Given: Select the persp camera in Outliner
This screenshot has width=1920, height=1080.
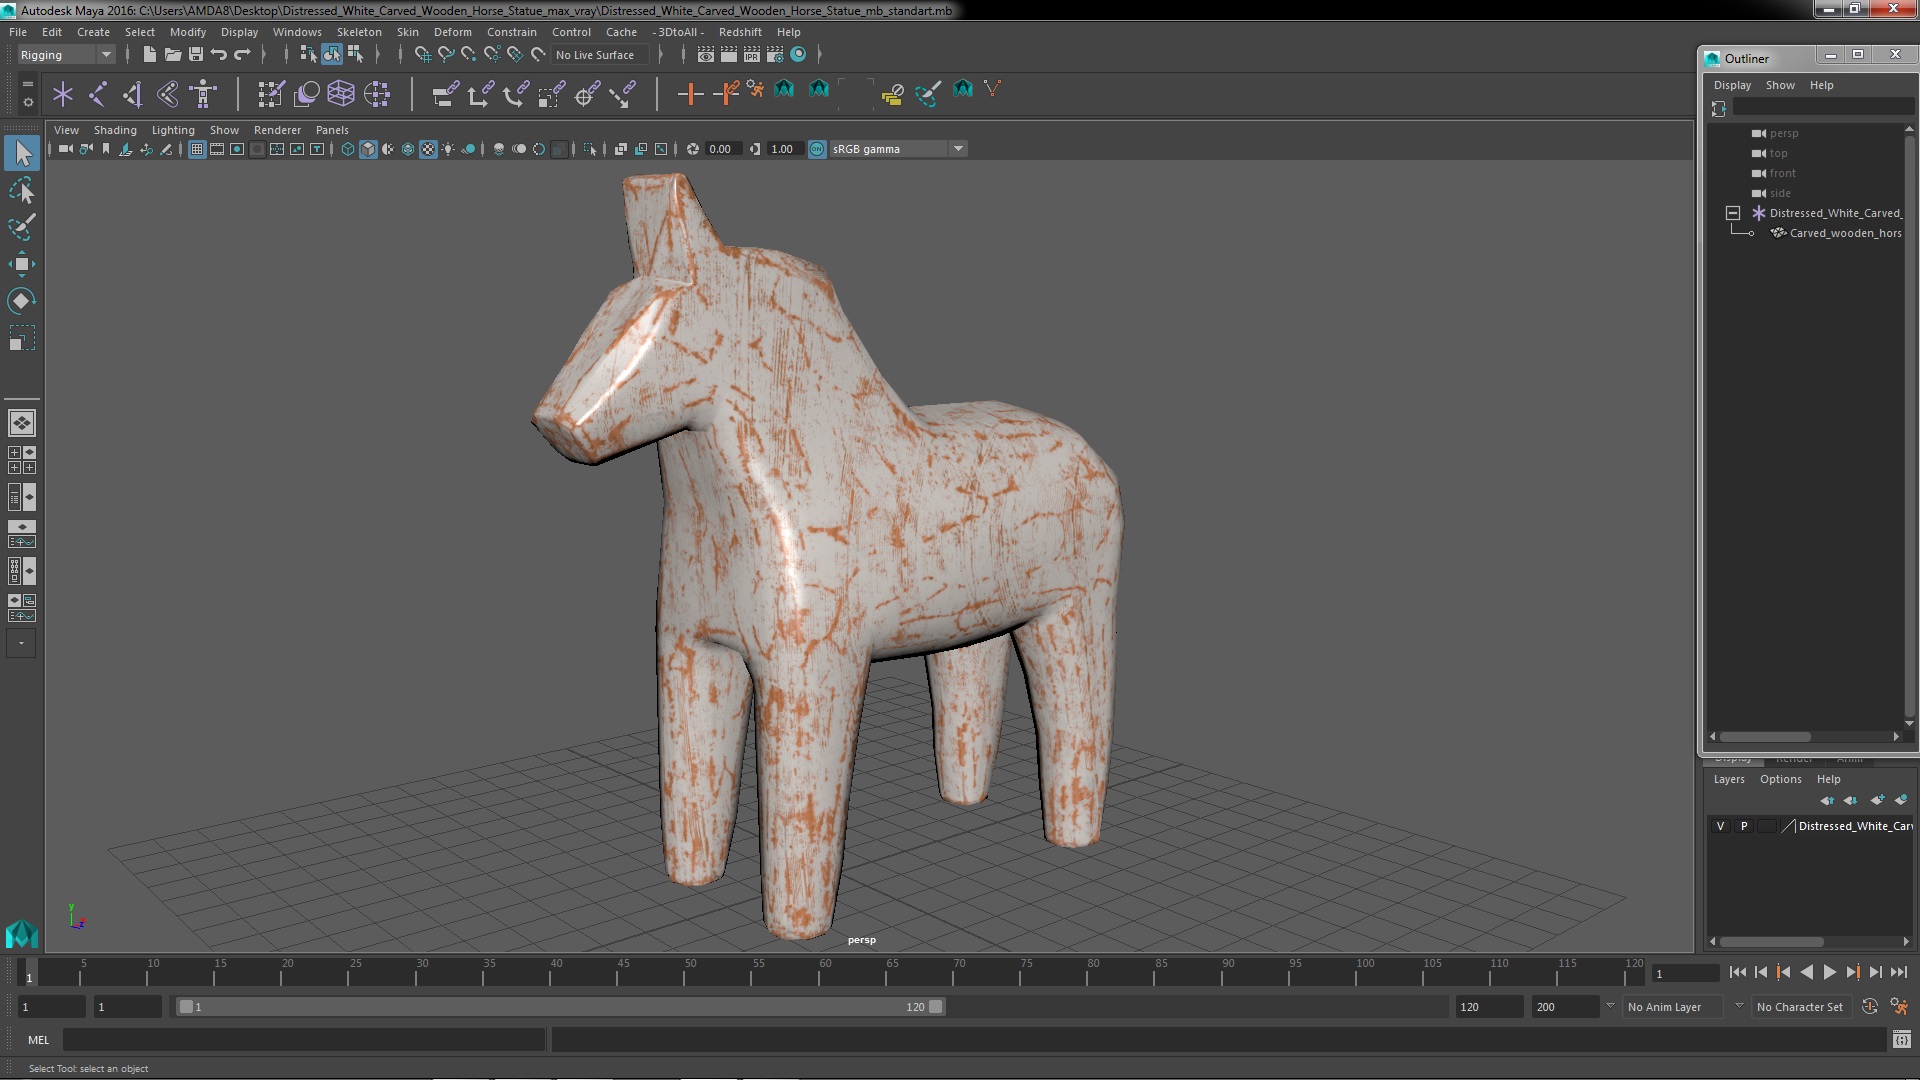Looking at the screenshot, I should [1783, 133].
